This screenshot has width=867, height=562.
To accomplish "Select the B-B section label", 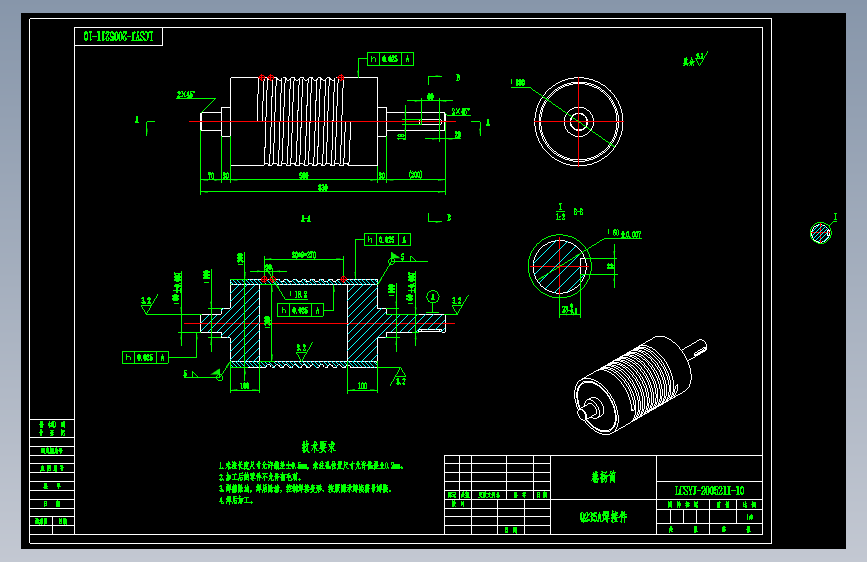I will tap(578, 212).
